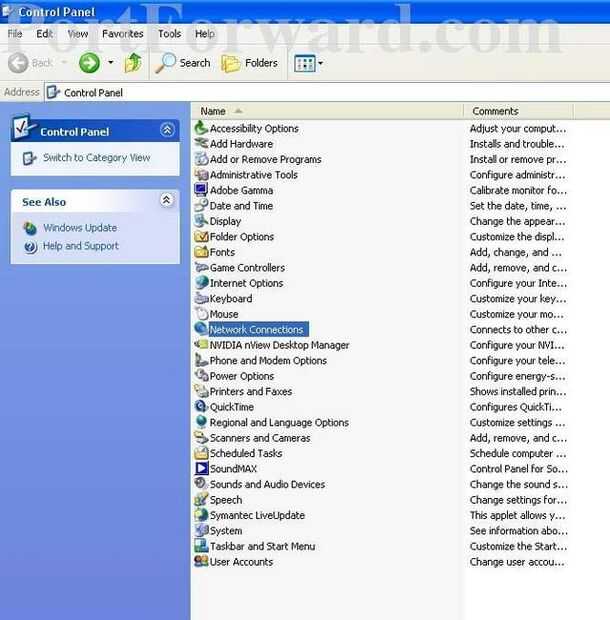Collapse the See Also section chevron
The image size is (610, 620).
tap(166, 200)
